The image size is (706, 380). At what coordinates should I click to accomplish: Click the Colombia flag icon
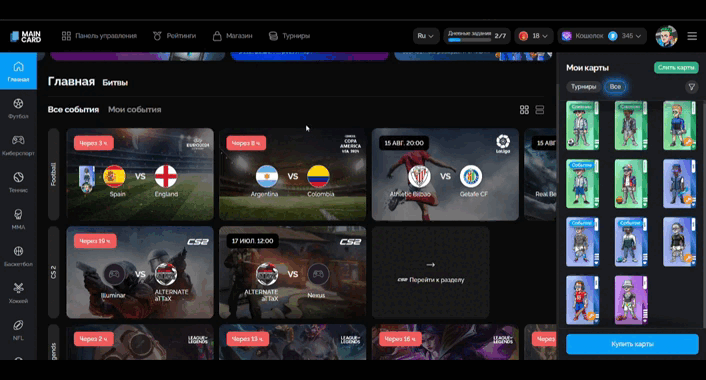(x=318, y=176)
